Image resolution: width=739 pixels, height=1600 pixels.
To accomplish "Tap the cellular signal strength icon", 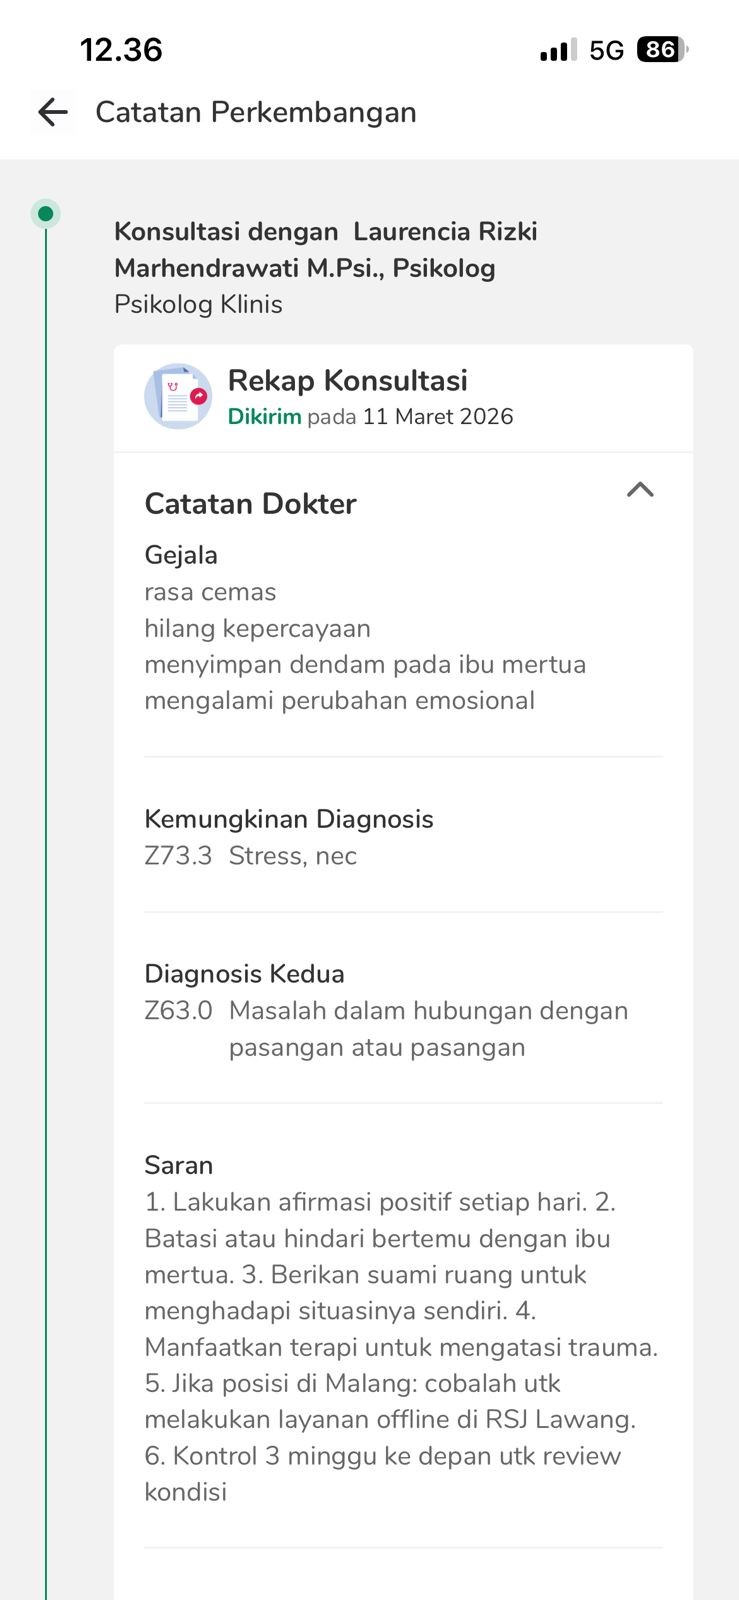I will click(x=557, y=50).
